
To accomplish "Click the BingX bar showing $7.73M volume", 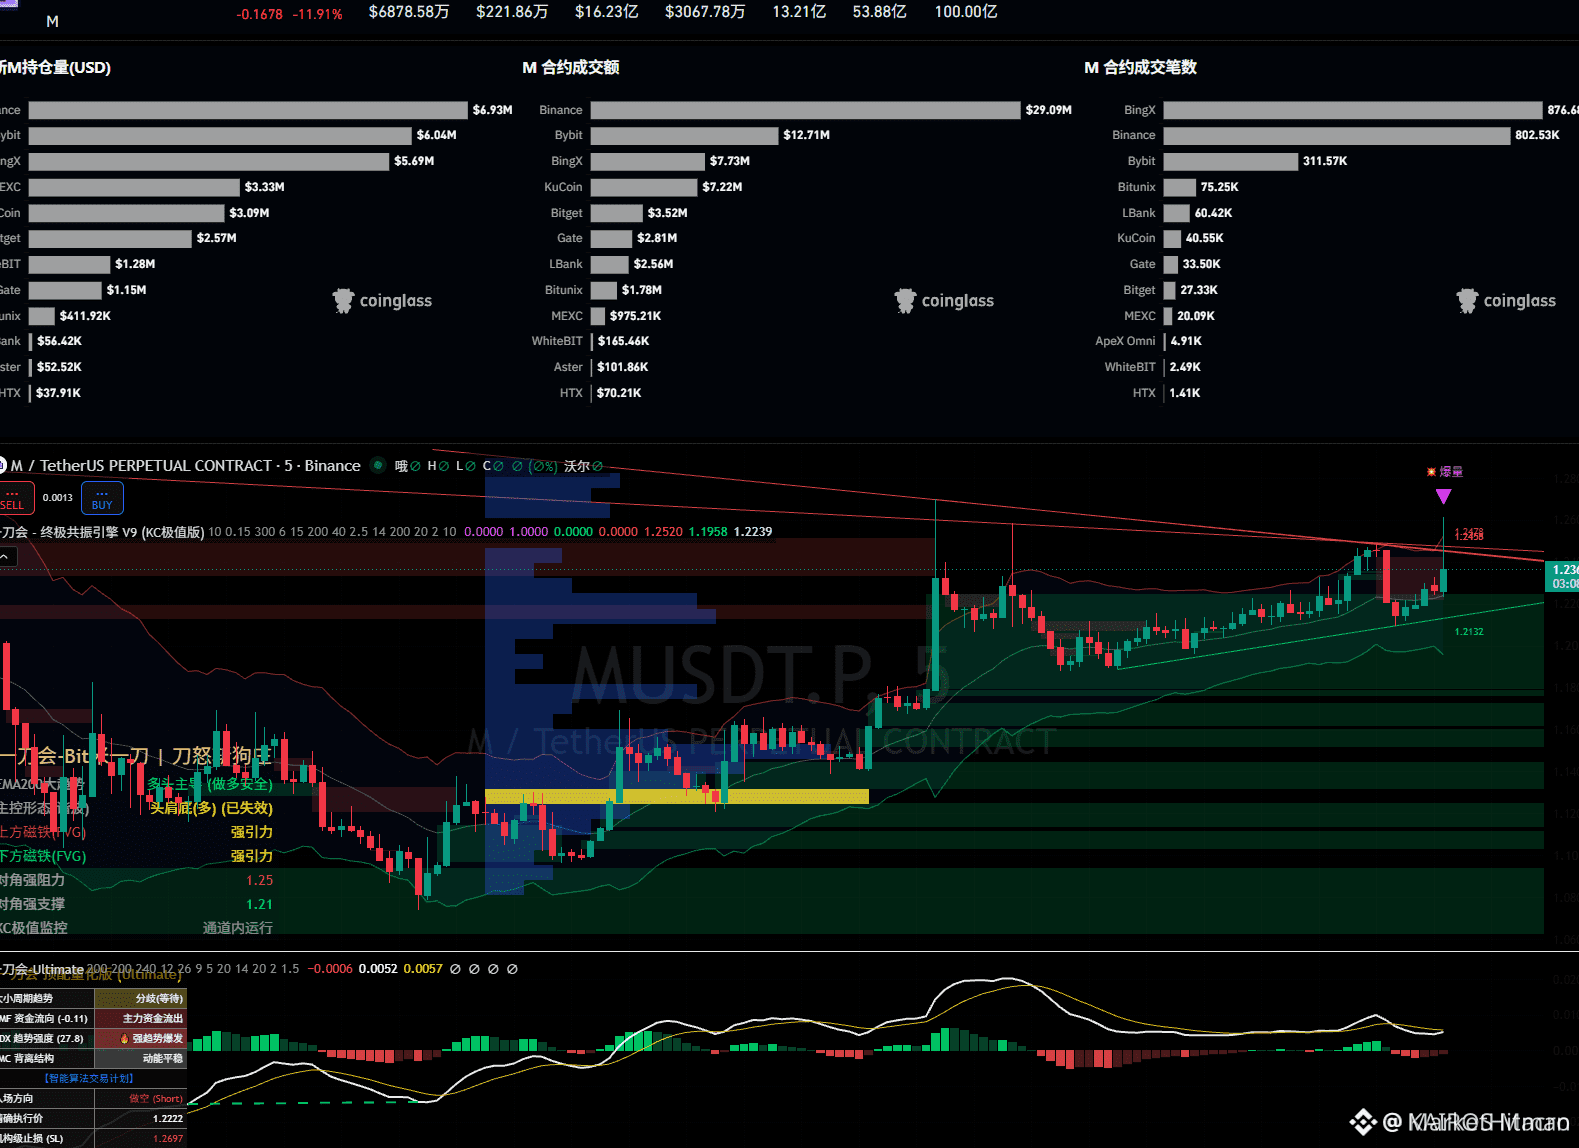I will (648, 161).
